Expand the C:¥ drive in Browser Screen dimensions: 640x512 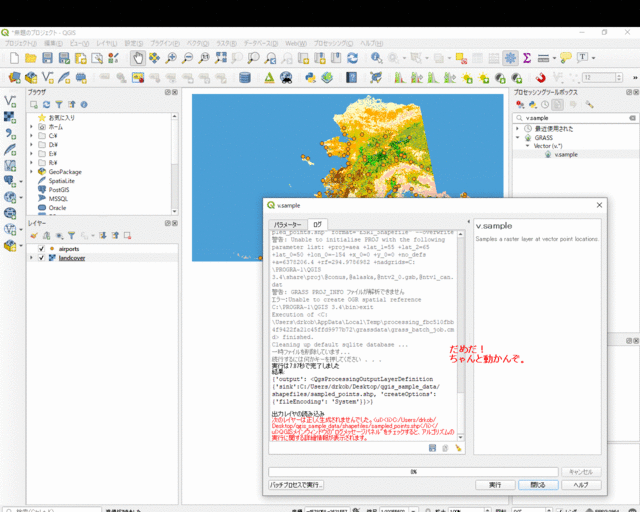[31, 136]
